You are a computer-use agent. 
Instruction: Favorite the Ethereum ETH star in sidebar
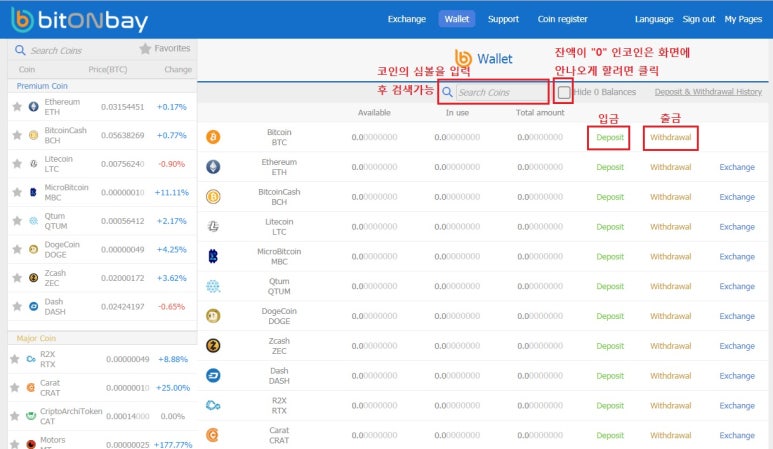[17, 106]
